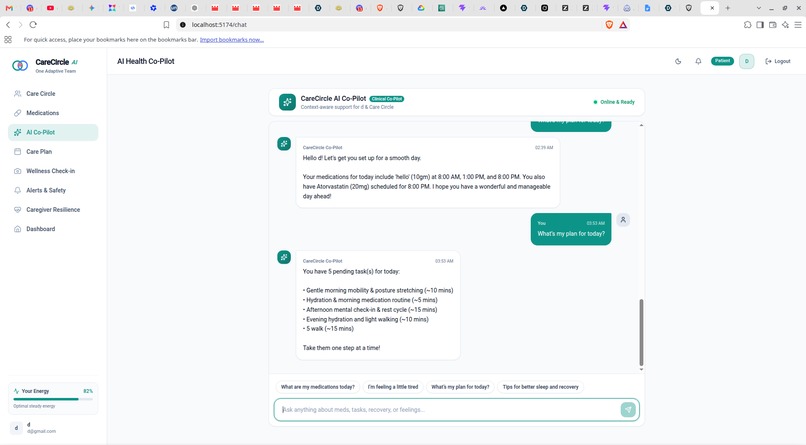Screen dimensions: 806x445
Task: Open Dashboard from sidebar
Action: (53, 229)
